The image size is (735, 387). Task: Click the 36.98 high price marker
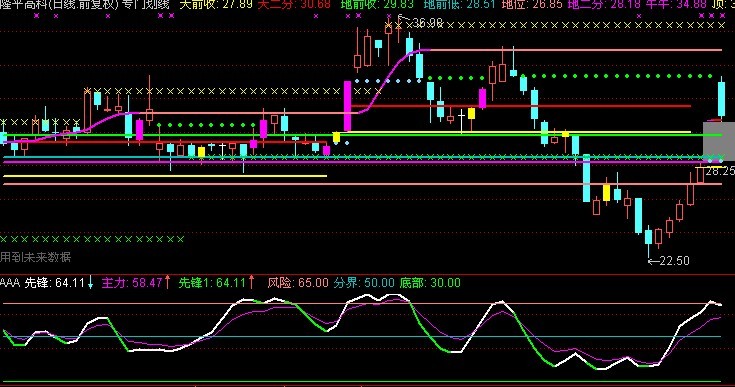[421, 22]
